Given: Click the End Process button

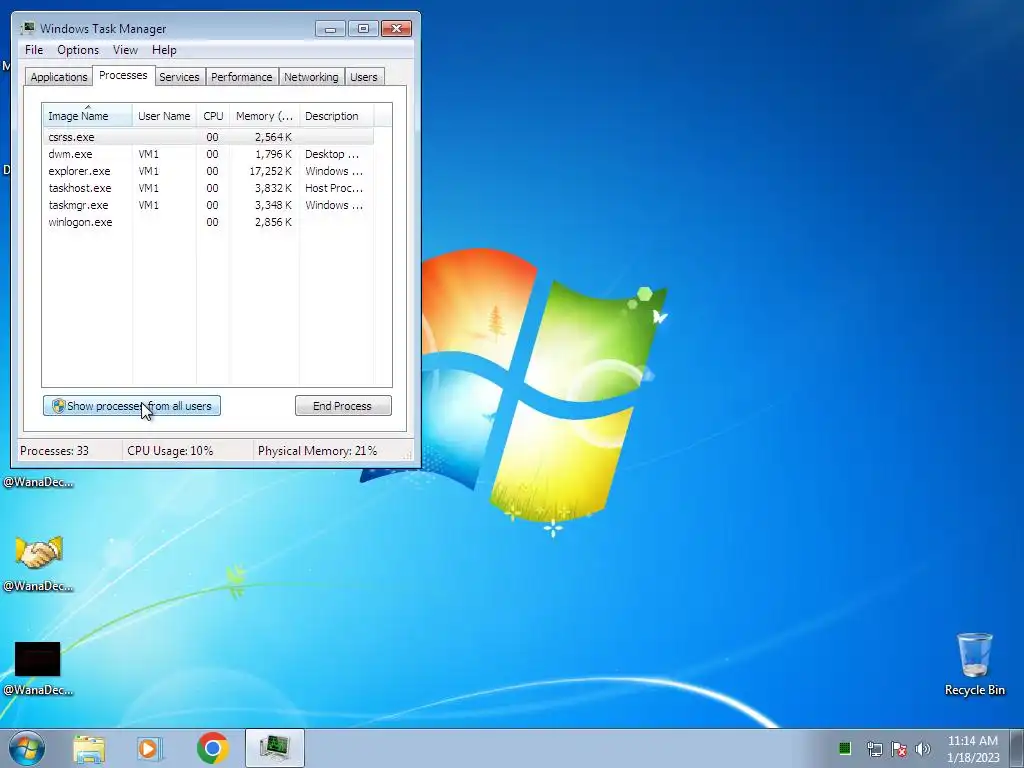Looking at the screenshot, I should pos(343,406).
